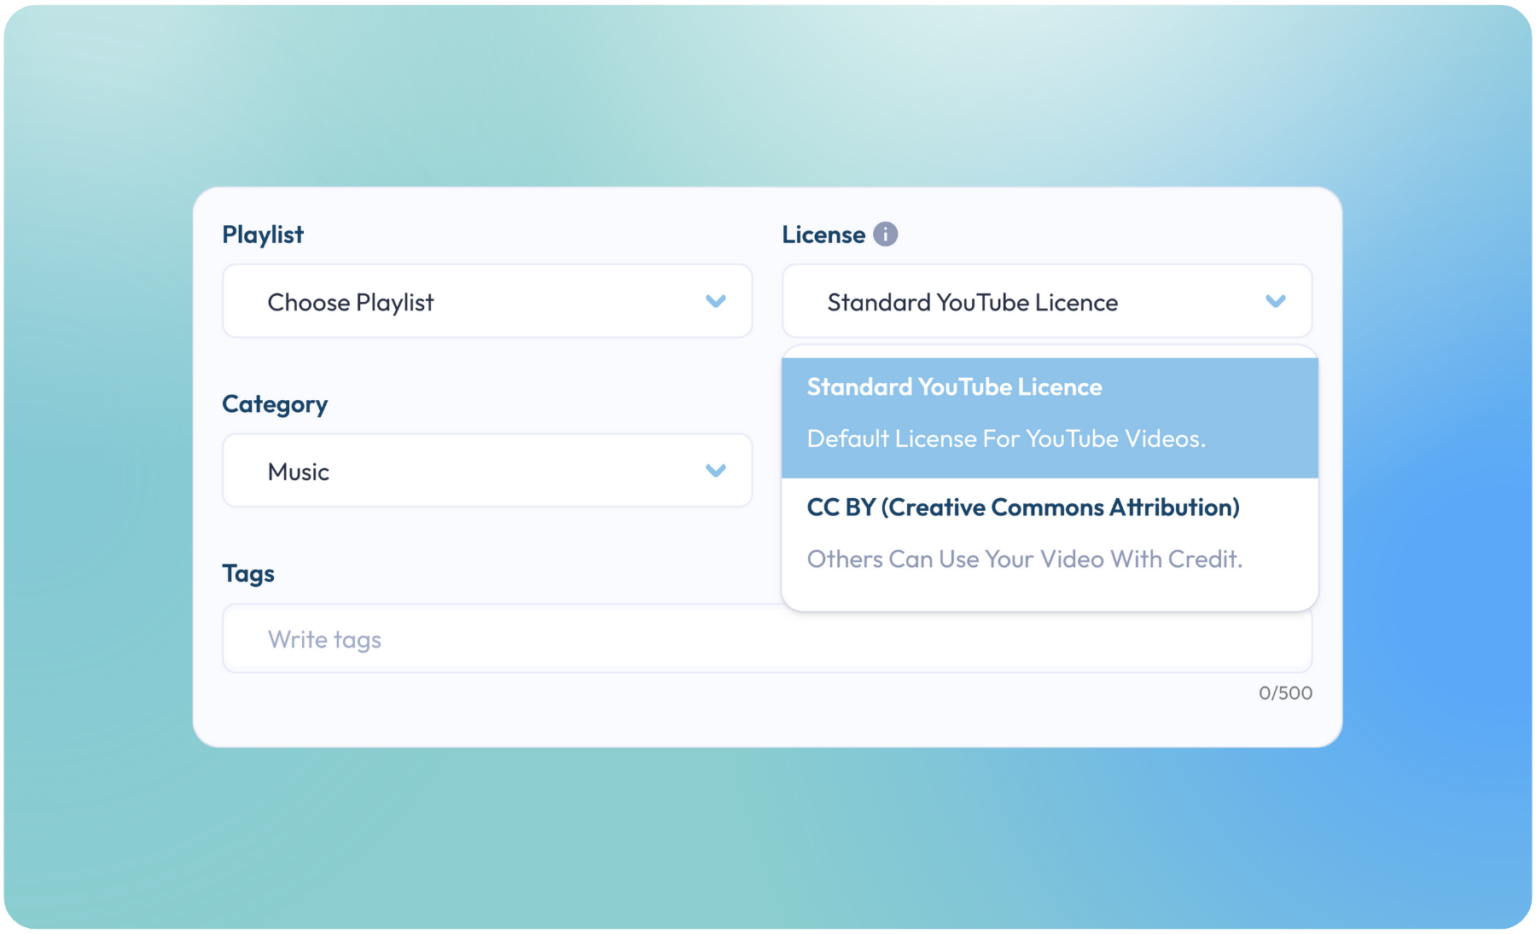Click the 'Choose Playlist' placeholder text

point(351,302)
